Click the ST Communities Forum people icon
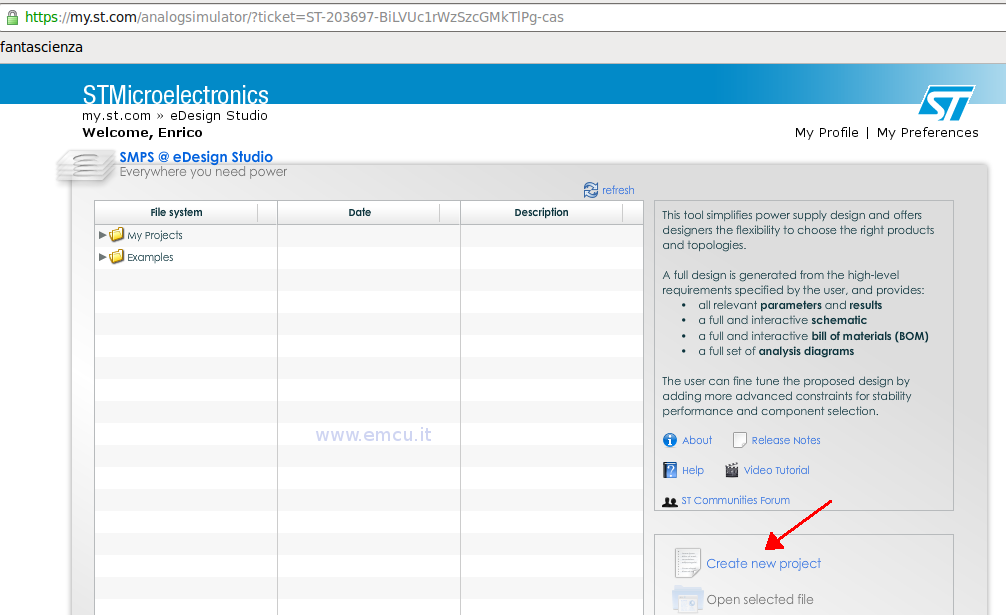This screenshot has width=1006, height=615. pyautogui.click(x=670, y=501)
